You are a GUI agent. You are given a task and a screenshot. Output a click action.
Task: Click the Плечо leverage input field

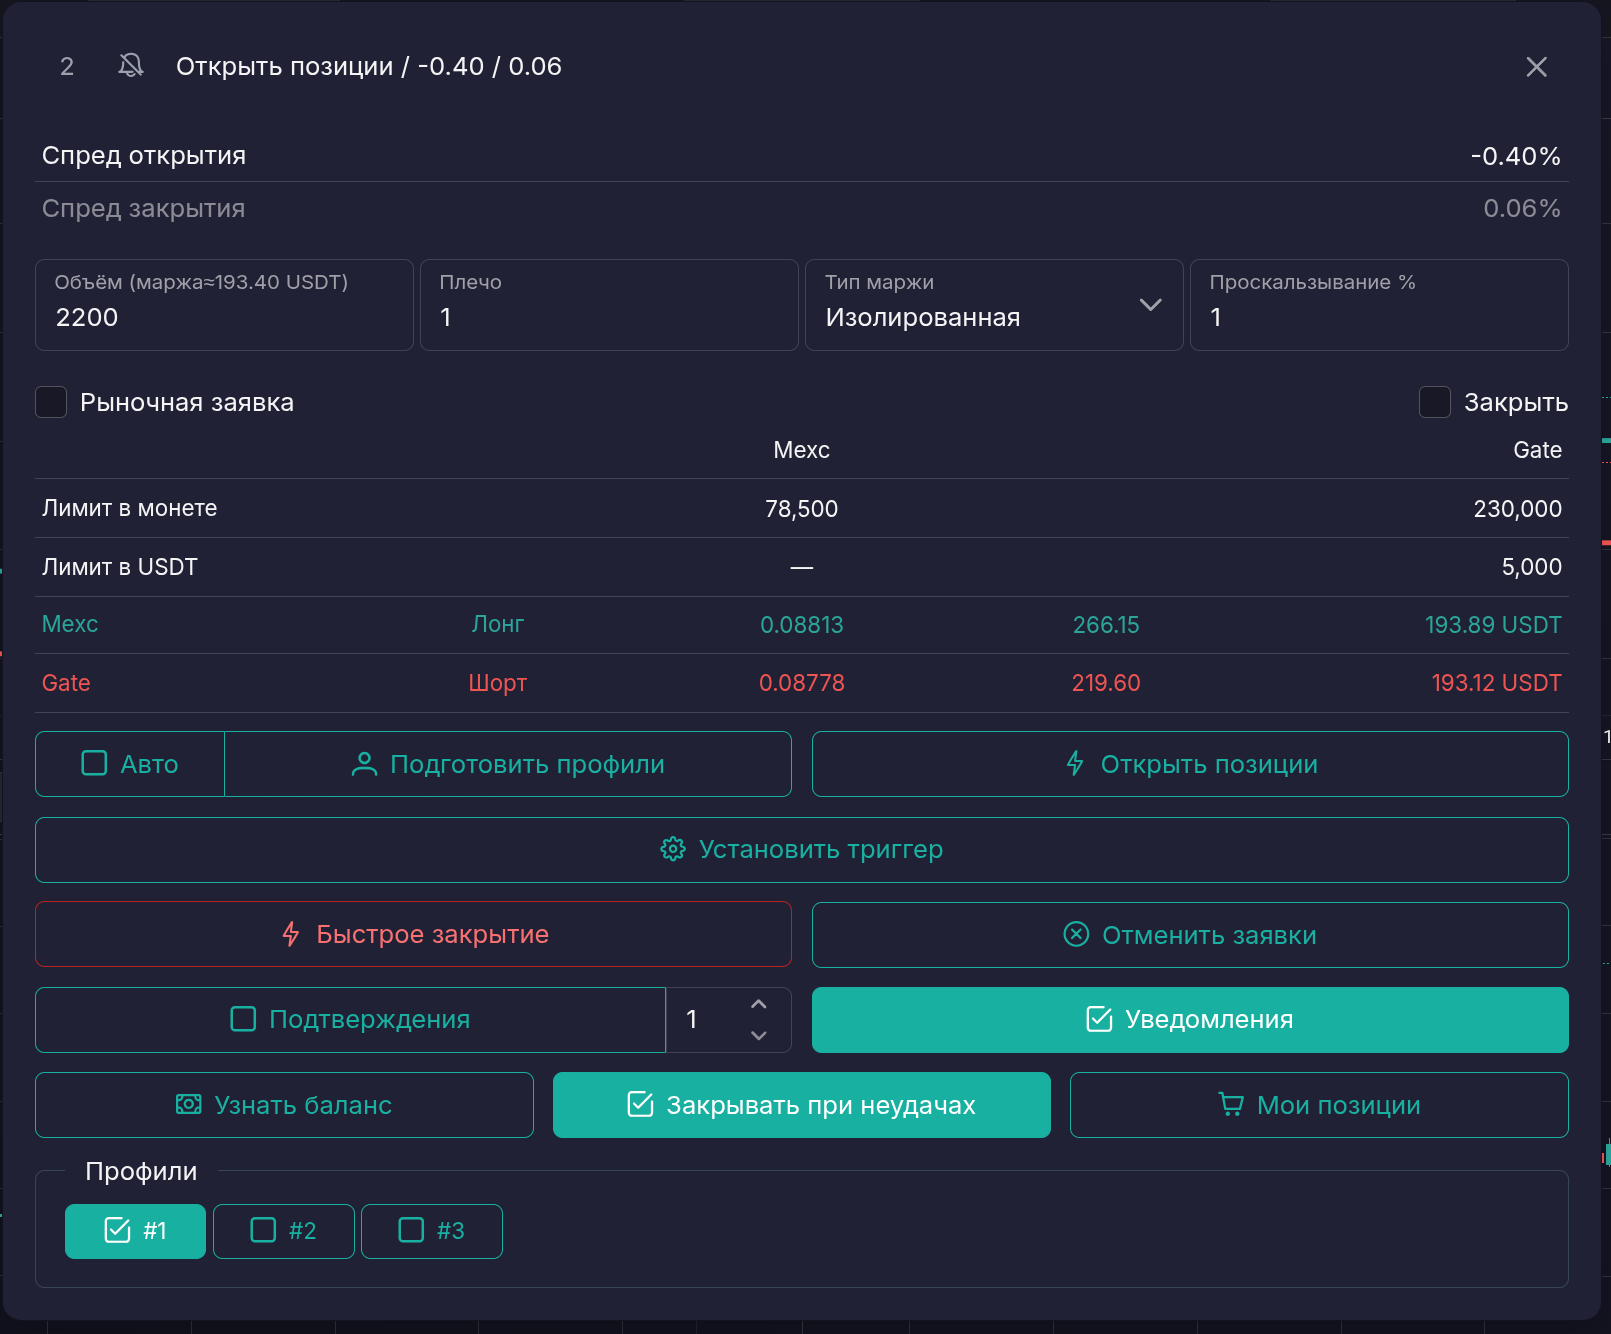[x=609, y=305]
